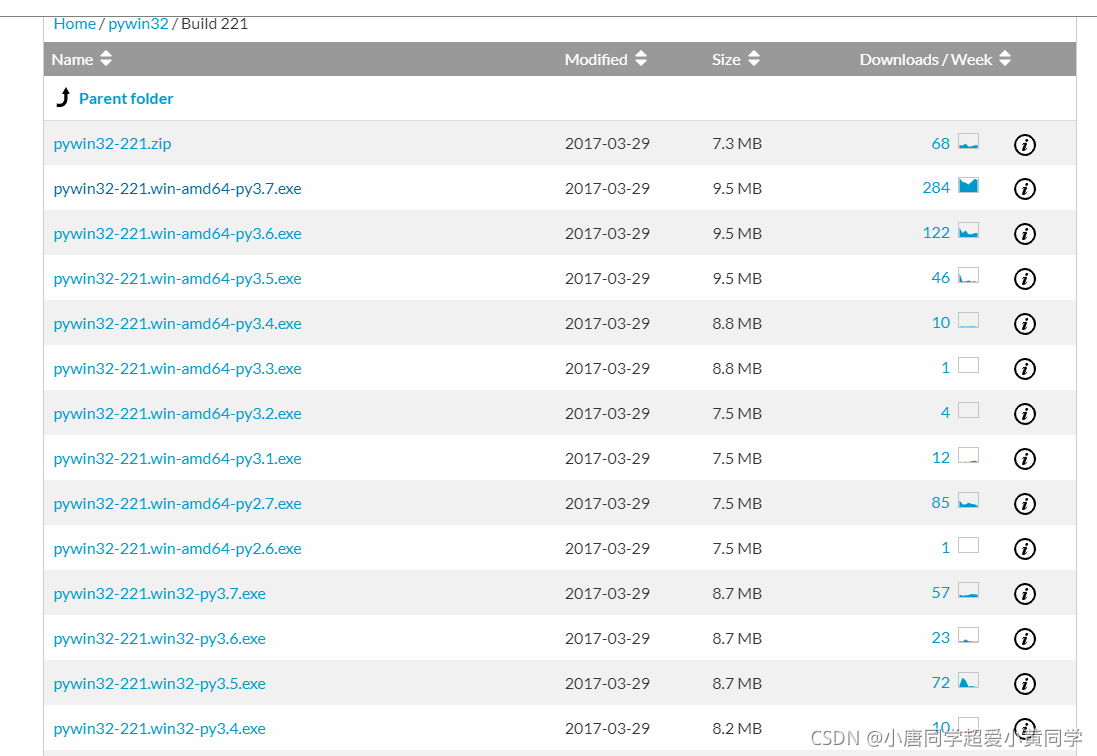
Task: Sort by Downloads / Week column arrows
Action: tap(1005, 59)
